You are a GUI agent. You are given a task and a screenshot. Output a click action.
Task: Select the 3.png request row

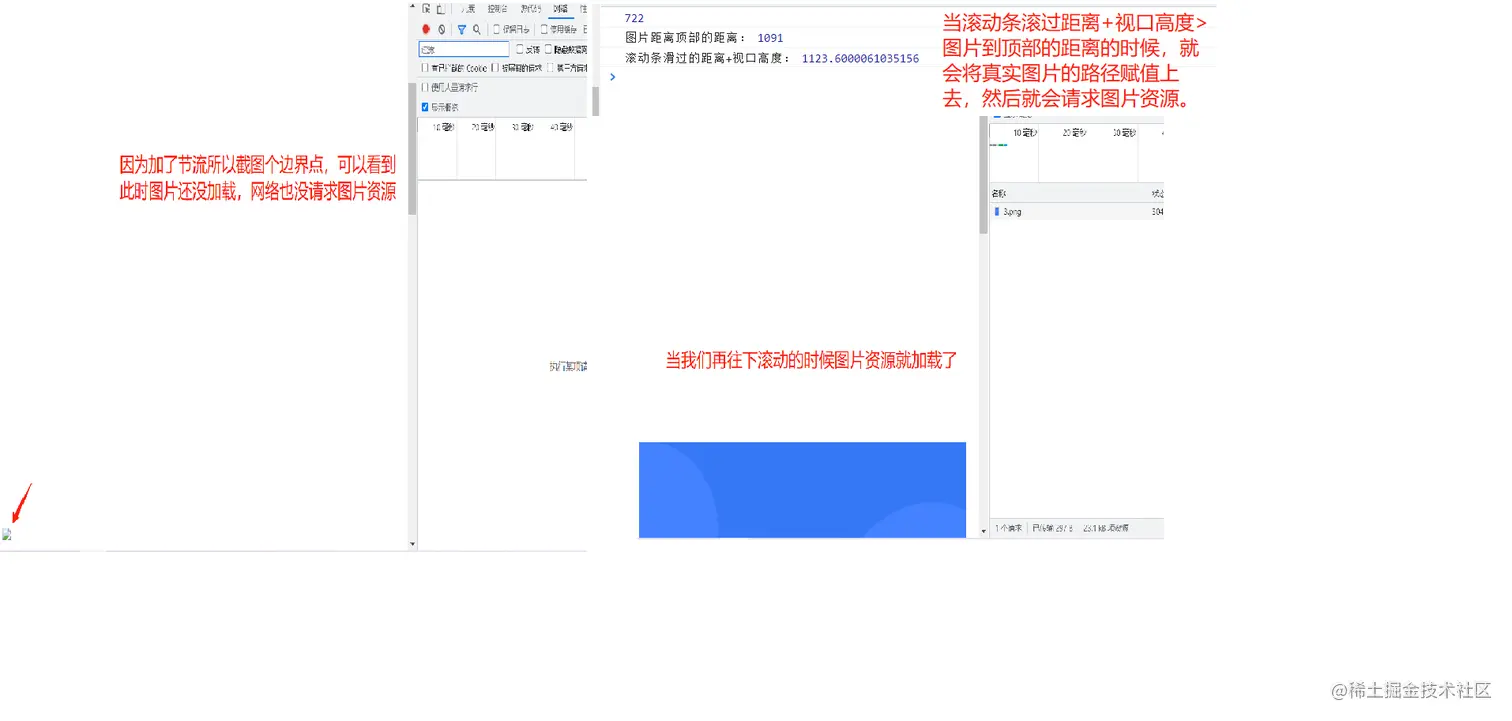1077,212
